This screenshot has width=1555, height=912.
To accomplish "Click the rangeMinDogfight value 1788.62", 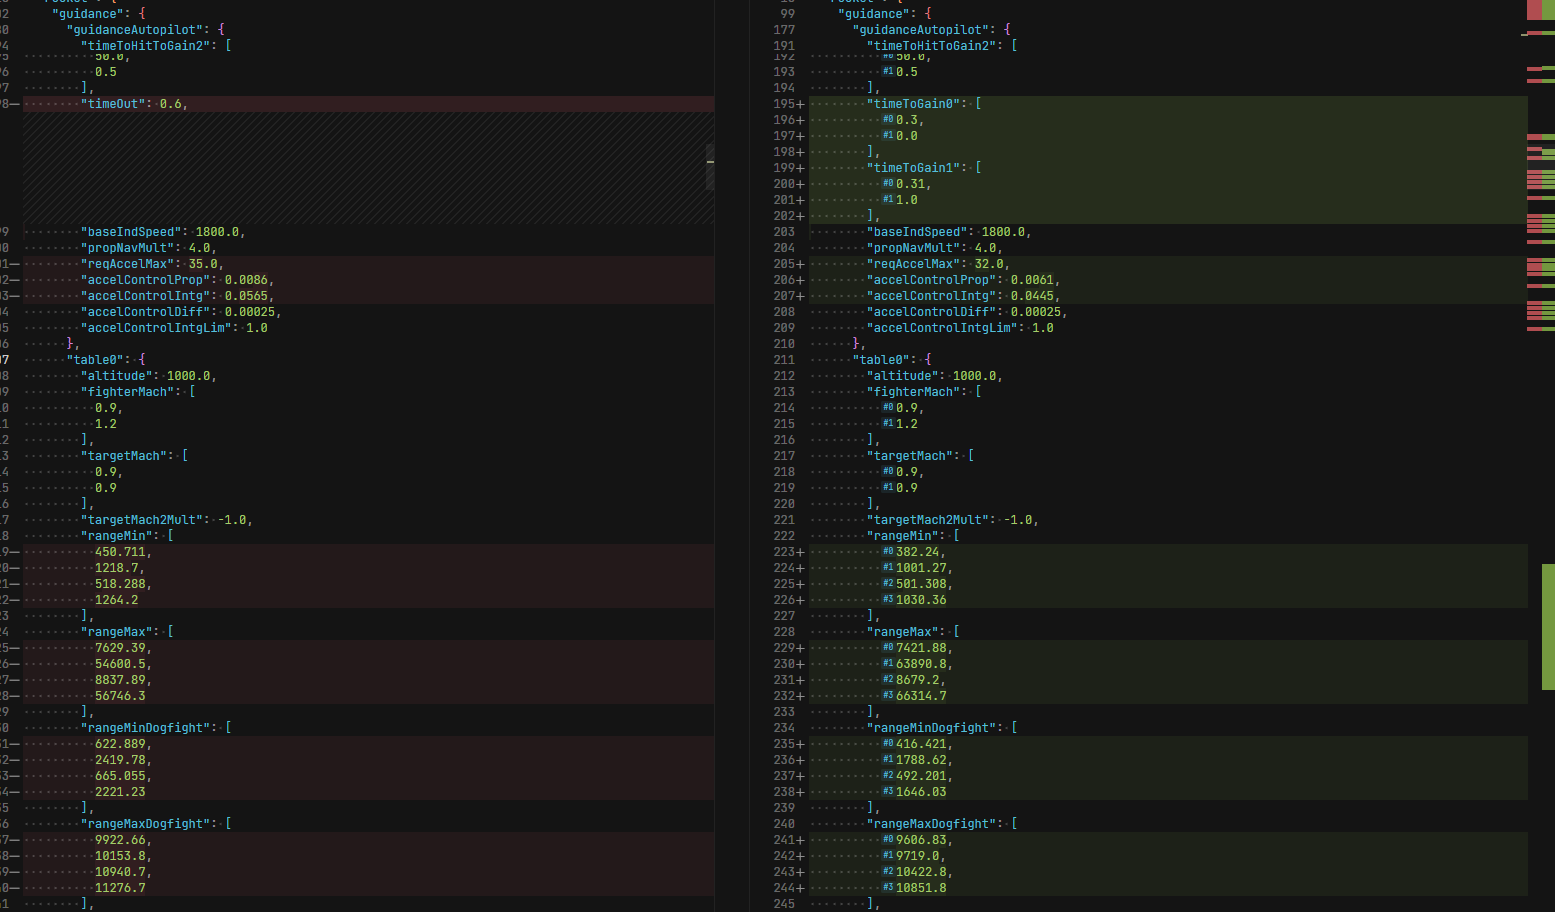I will point(921,760).
